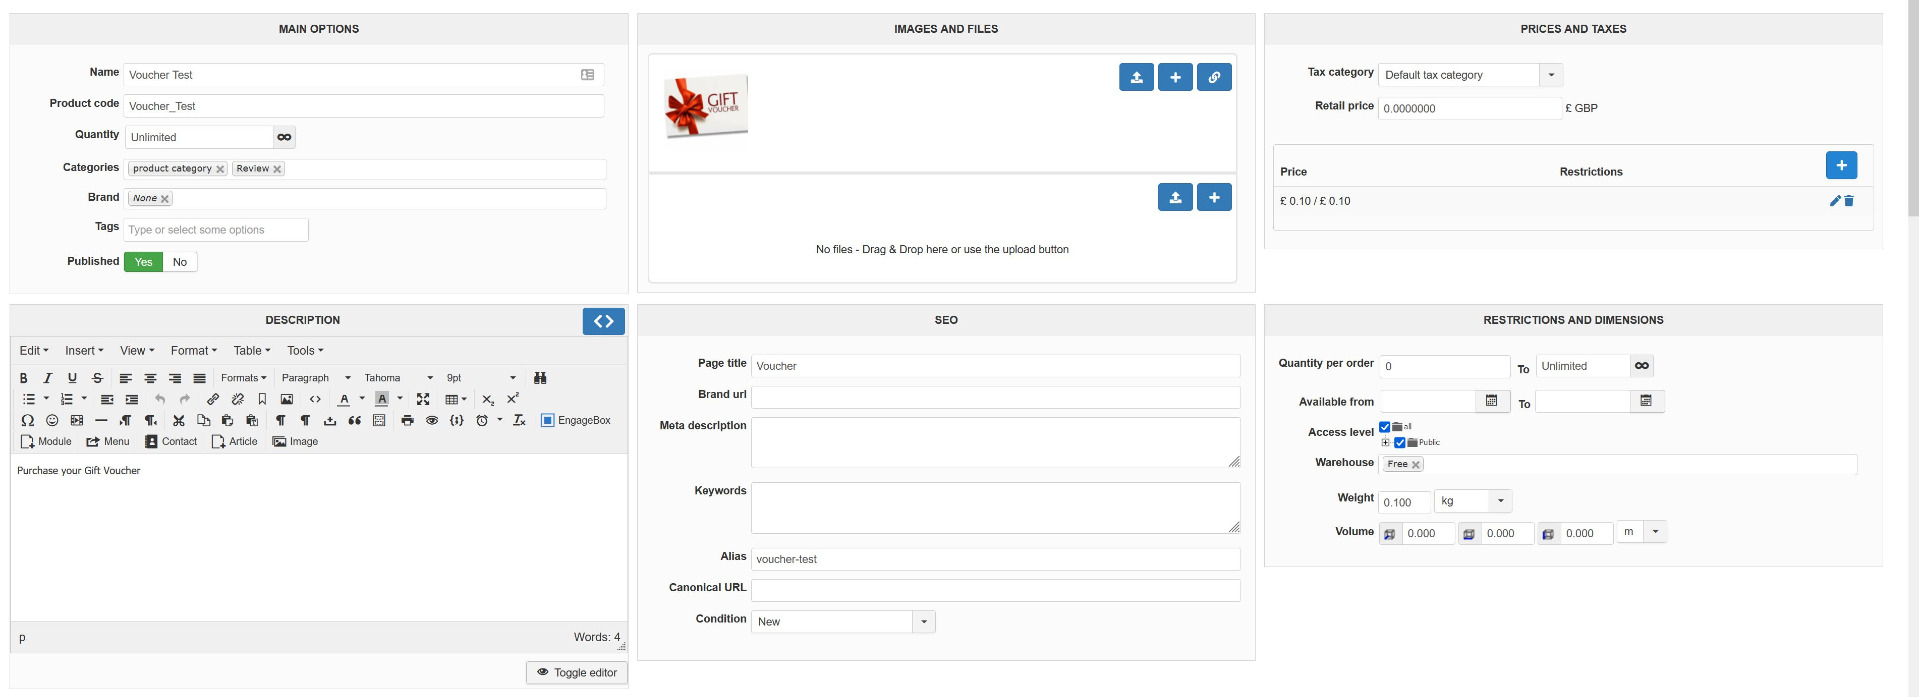1919x697 pixels.
Task: Open the text color picker arrow
Action: 362,399
